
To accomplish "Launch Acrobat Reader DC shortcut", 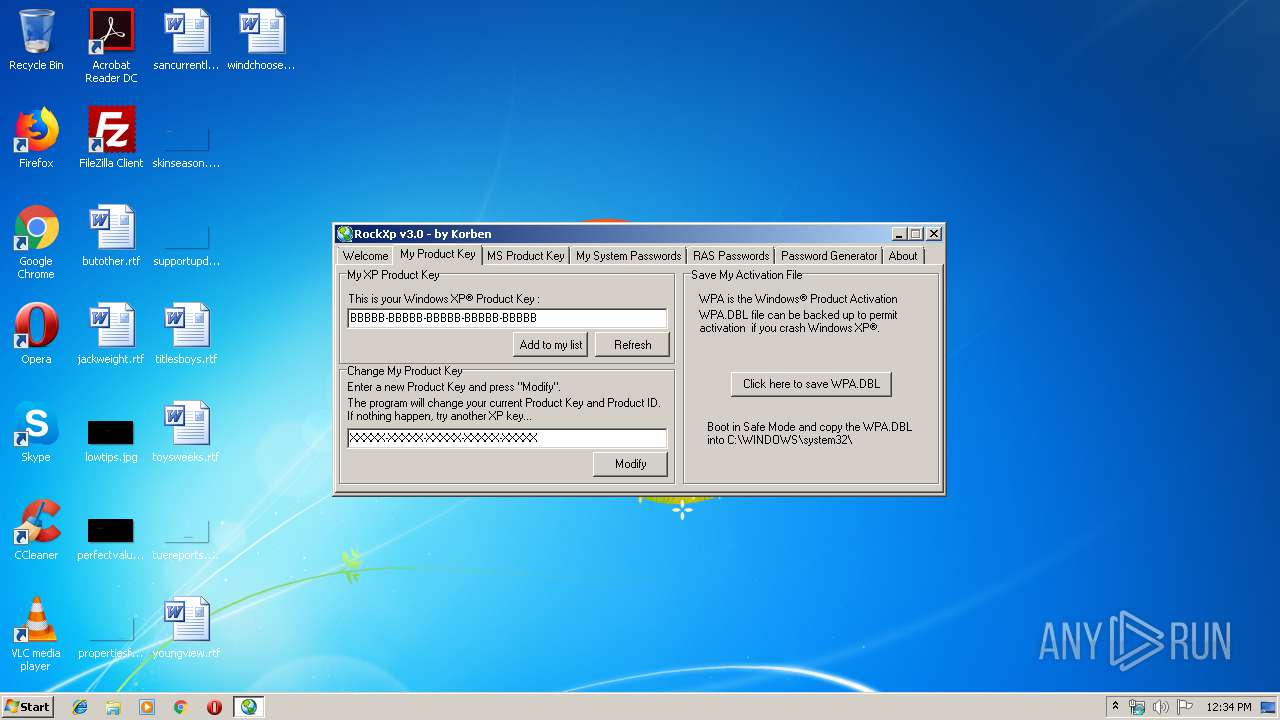I will tap(111, 46).
